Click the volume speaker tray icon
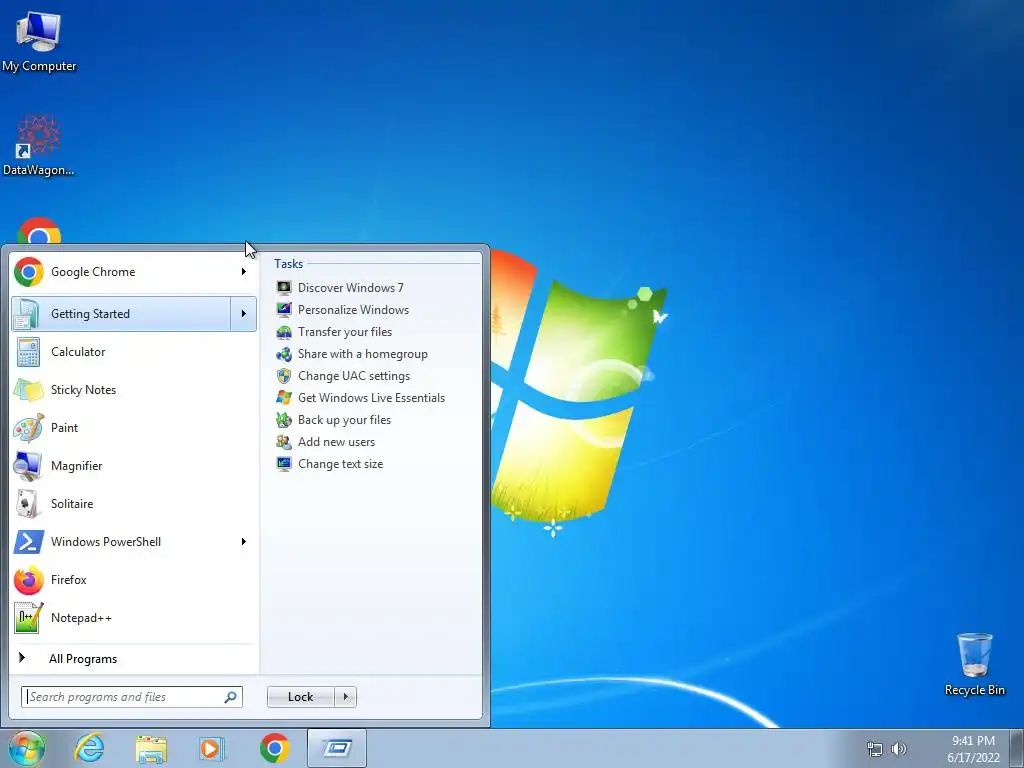Screen dimensions: 1024x768 coord(899,749)
